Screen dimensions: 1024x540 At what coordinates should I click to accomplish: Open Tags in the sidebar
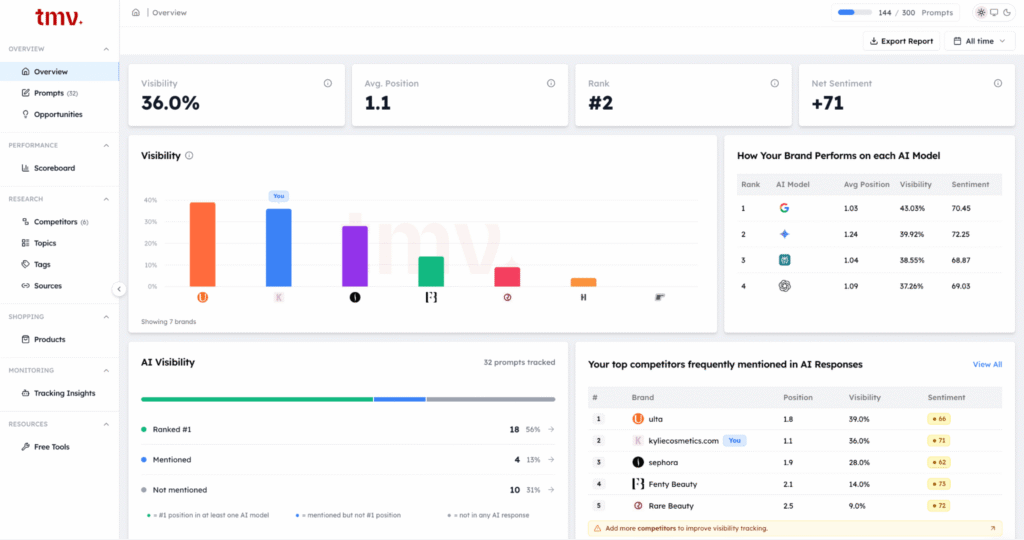pyautogui.click(x=36, y=264)
